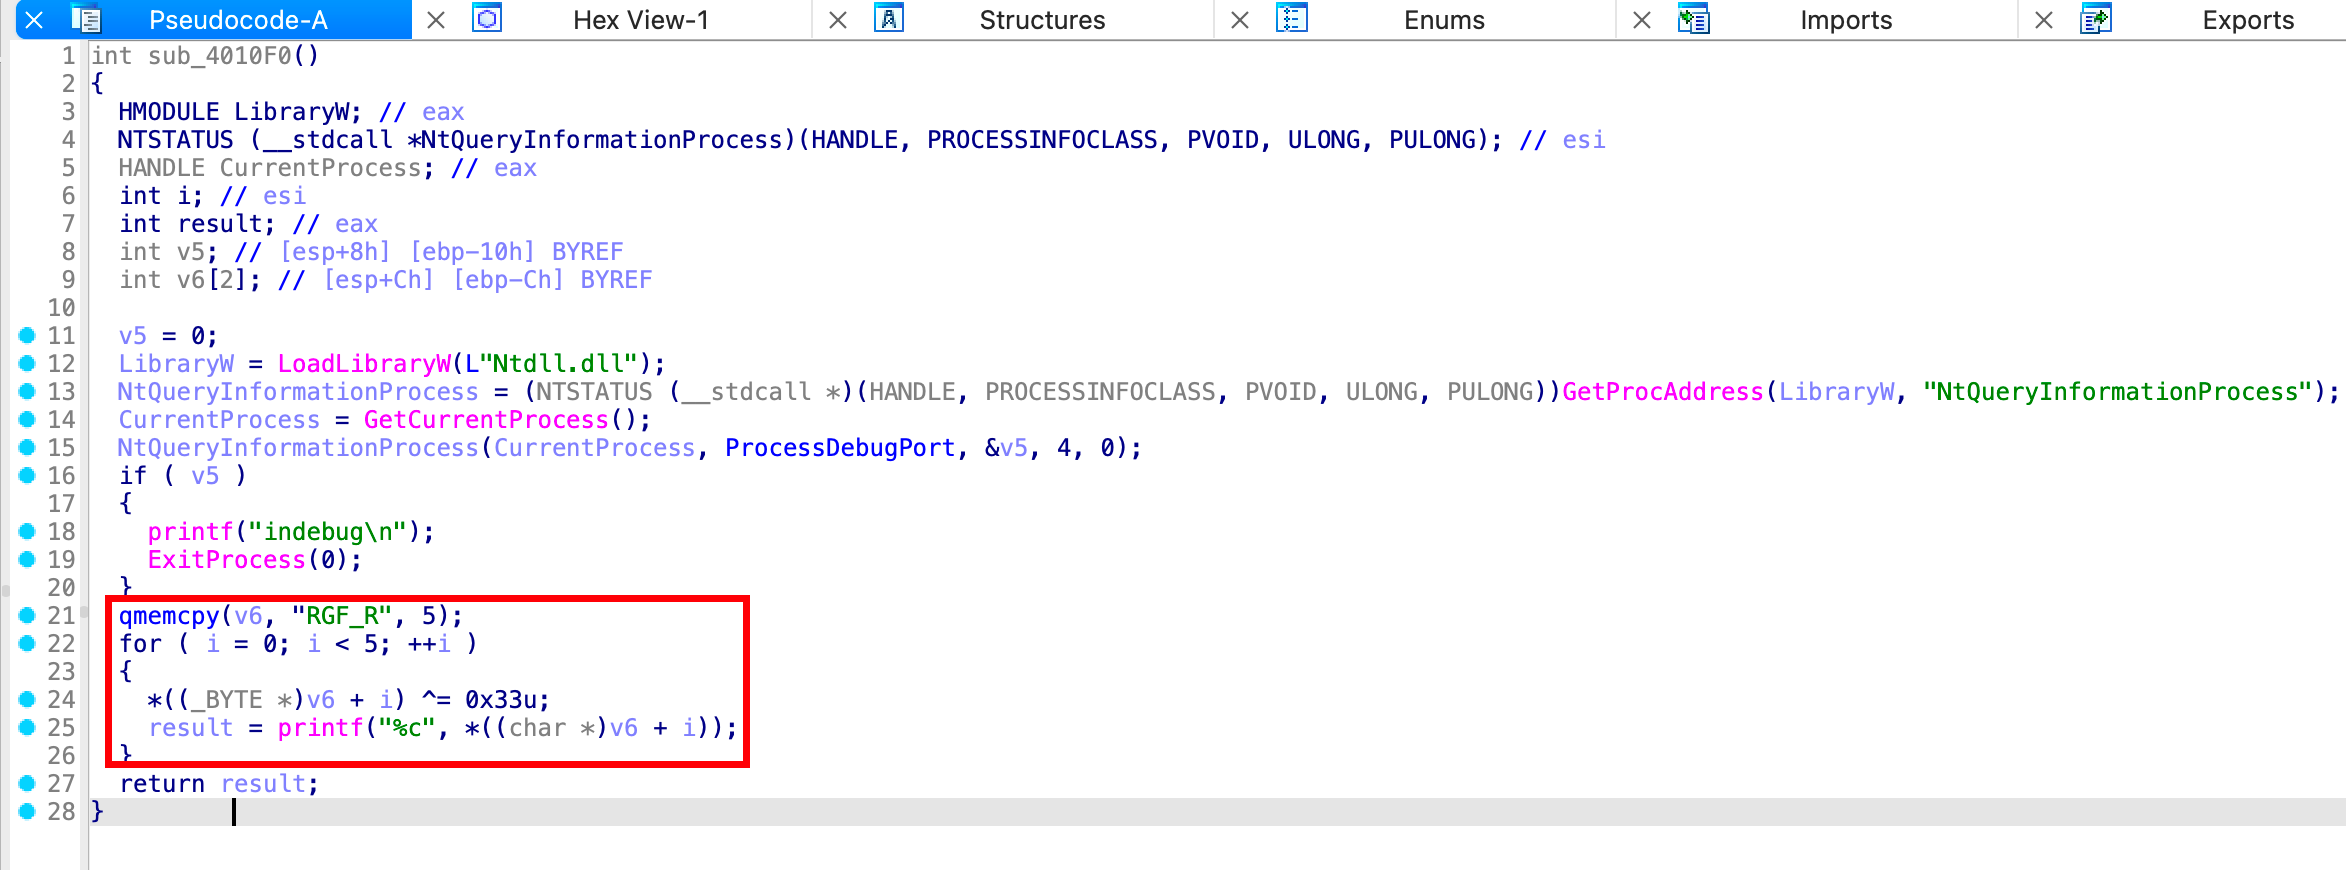2346x870 pixels.
Task: Click the Imports tab icon
Action: point(1693,19)
